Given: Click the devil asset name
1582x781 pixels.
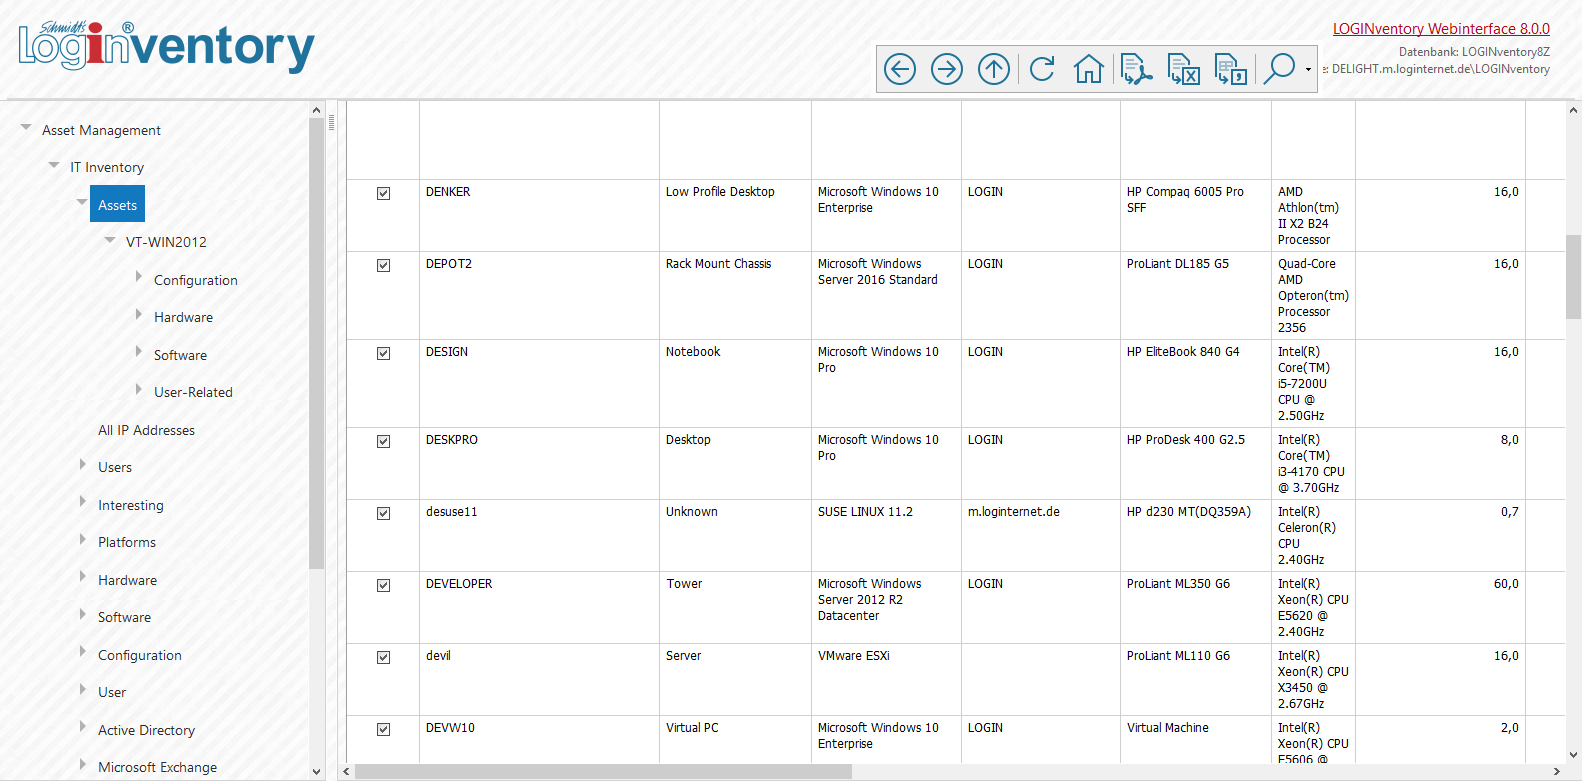Looking at the screenshot, I should 438,656.
